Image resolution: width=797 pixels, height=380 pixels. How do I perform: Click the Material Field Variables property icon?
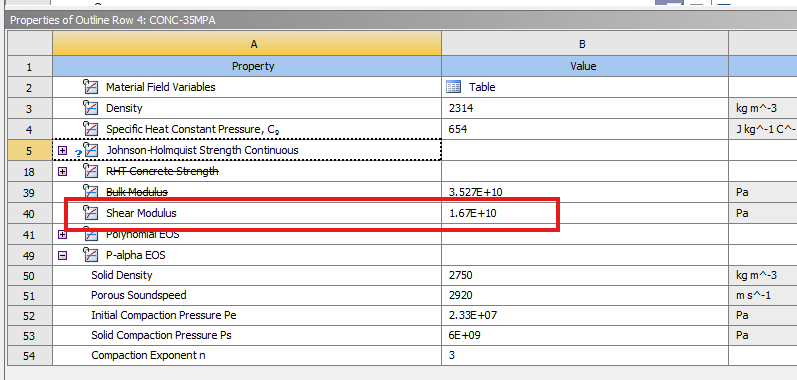coord(90,87)
